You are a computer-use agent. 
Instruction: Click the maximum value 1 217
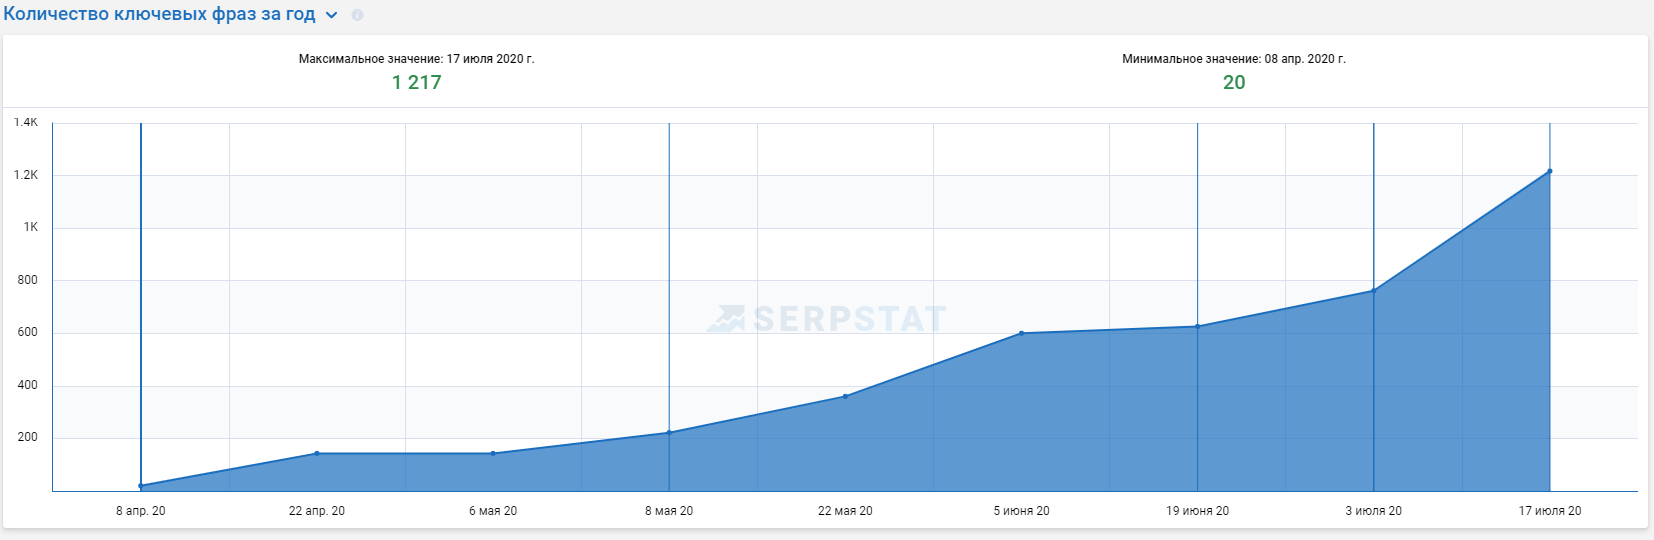click(416, 82)
